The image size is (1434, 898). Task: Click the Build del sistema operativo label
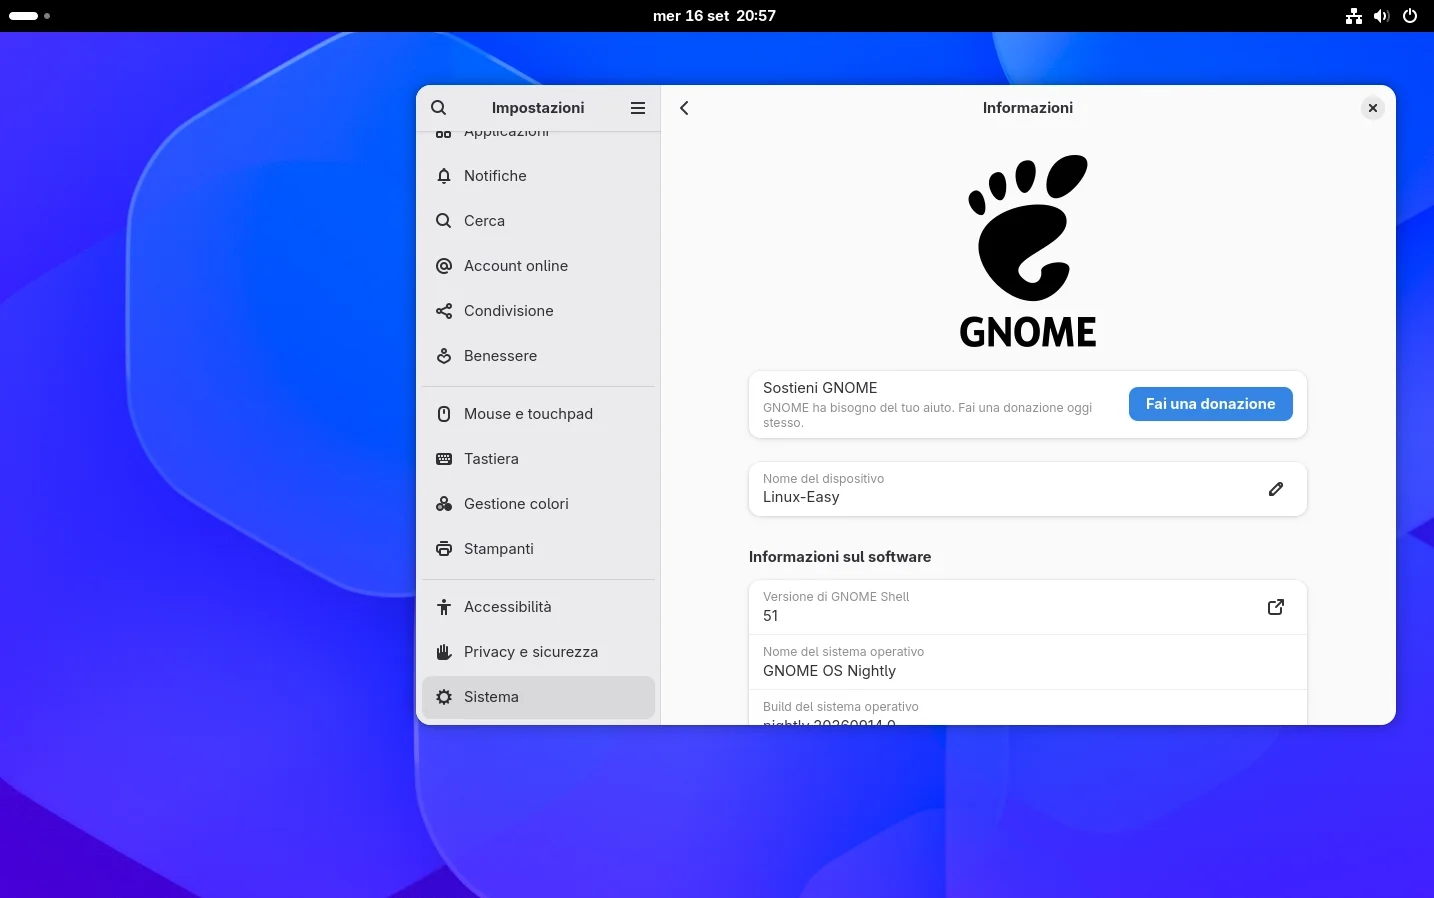841,707
